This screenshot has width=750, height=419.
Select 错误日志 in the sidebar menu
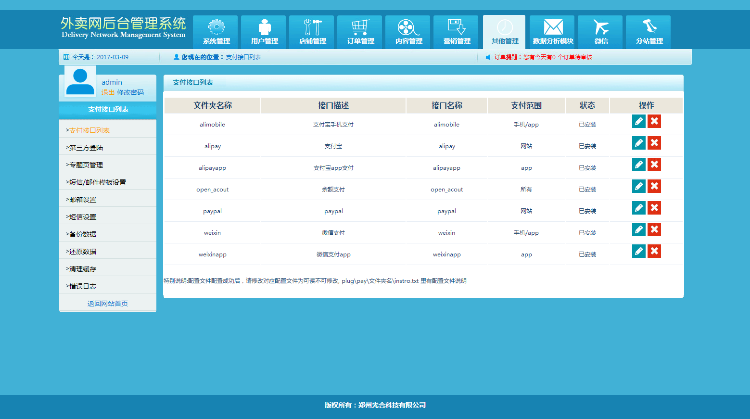(88, 286)
